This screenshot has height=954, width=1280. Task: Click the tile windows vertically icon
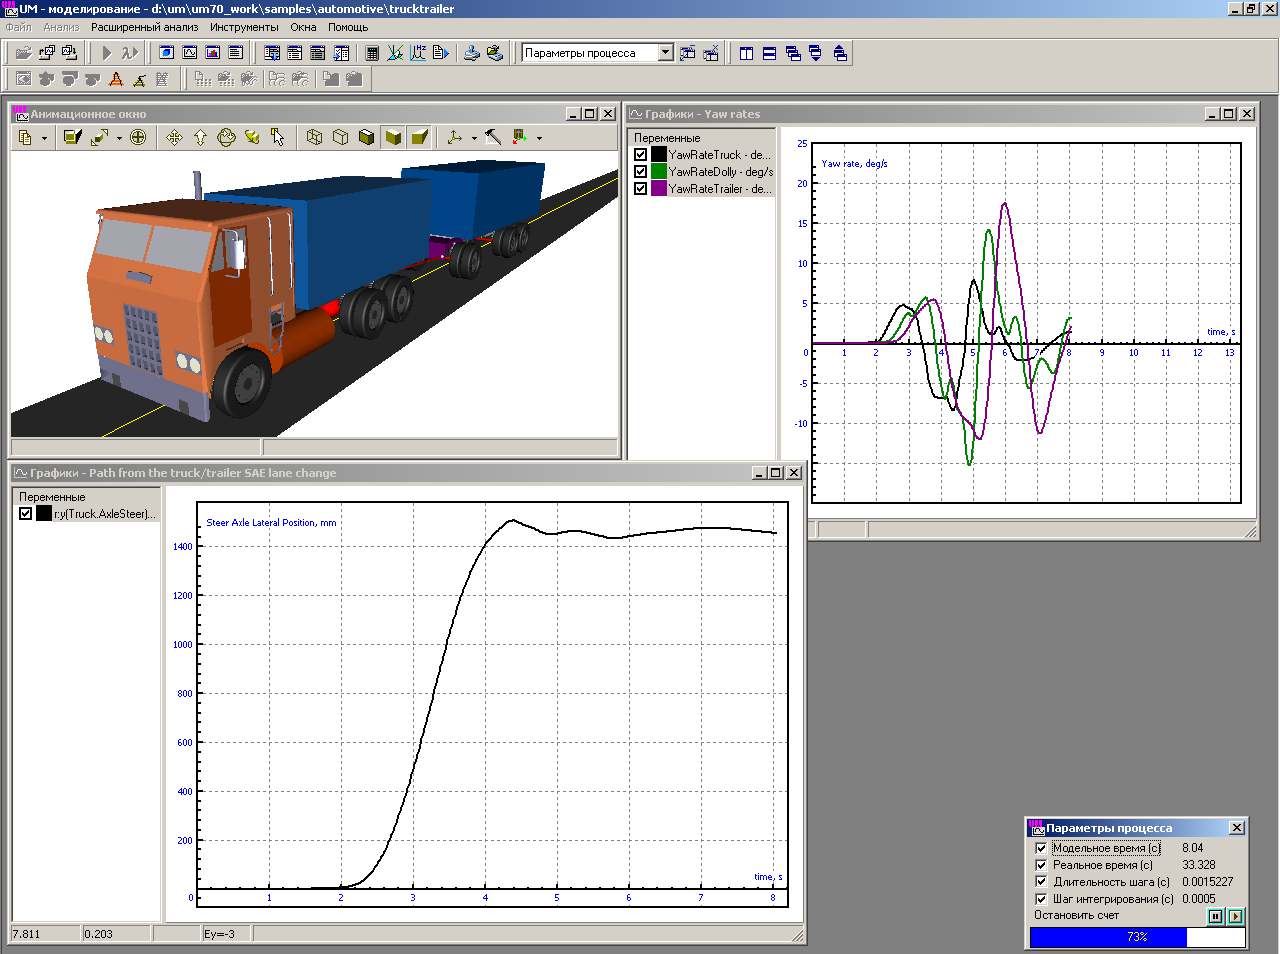(746, 53)
